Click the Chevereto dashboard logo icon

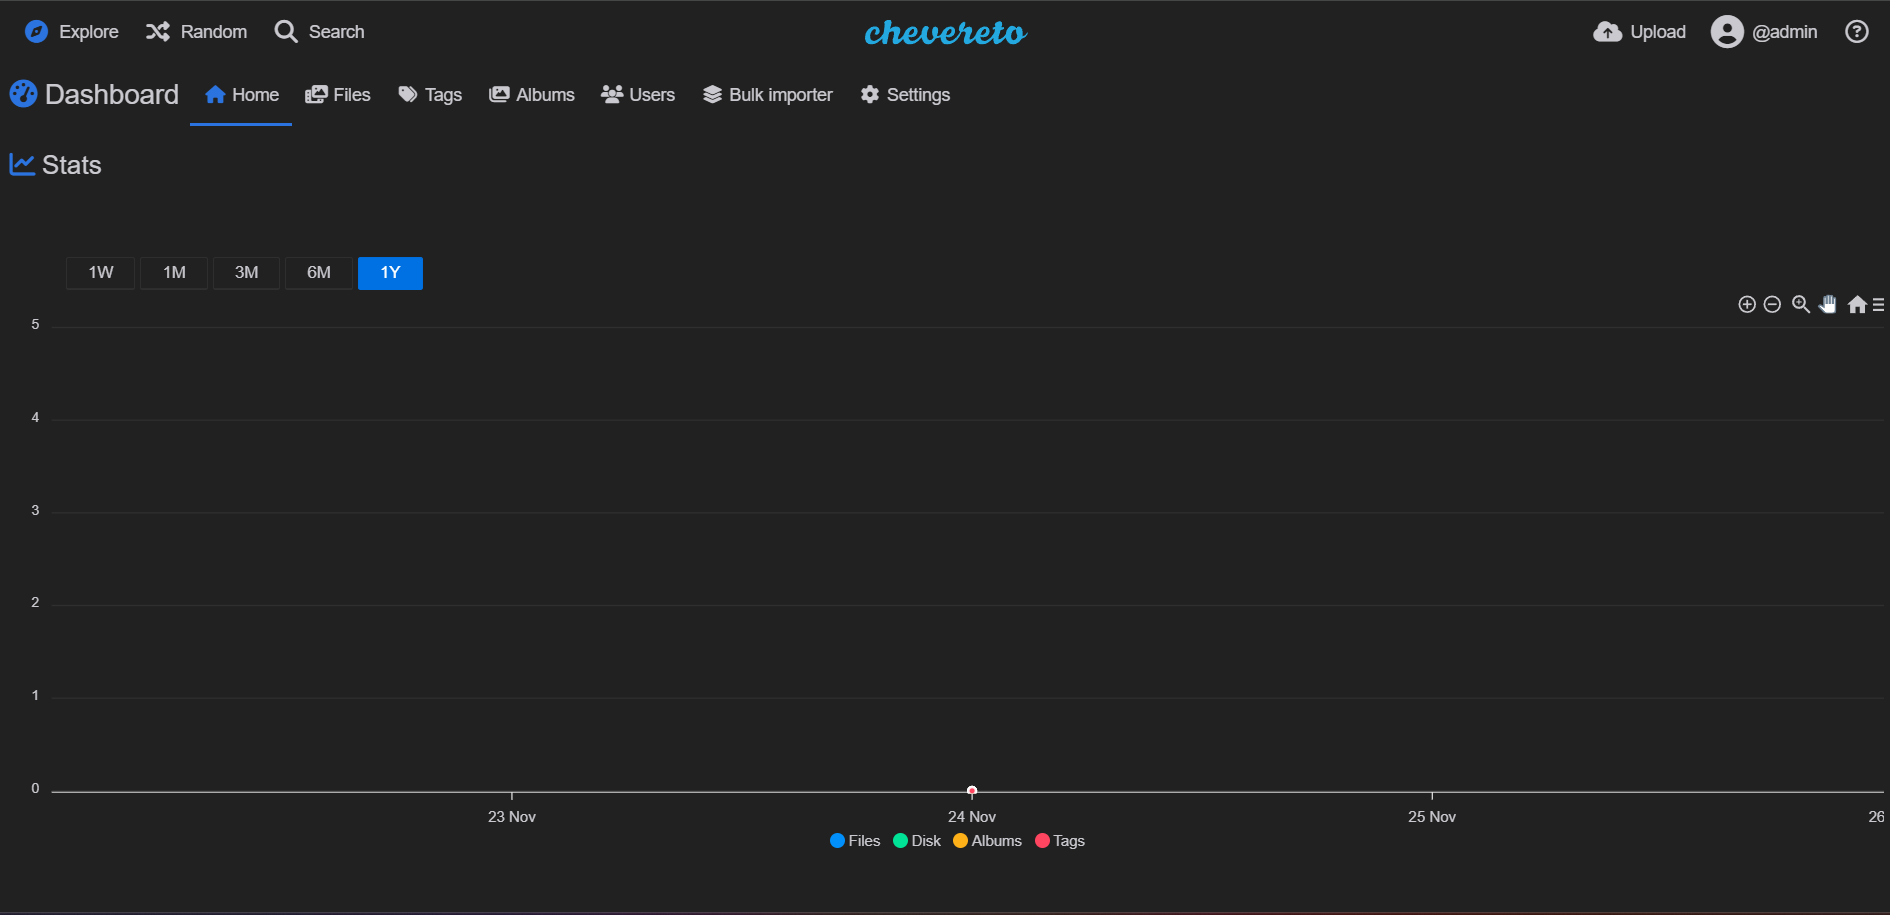coord(23,94)
